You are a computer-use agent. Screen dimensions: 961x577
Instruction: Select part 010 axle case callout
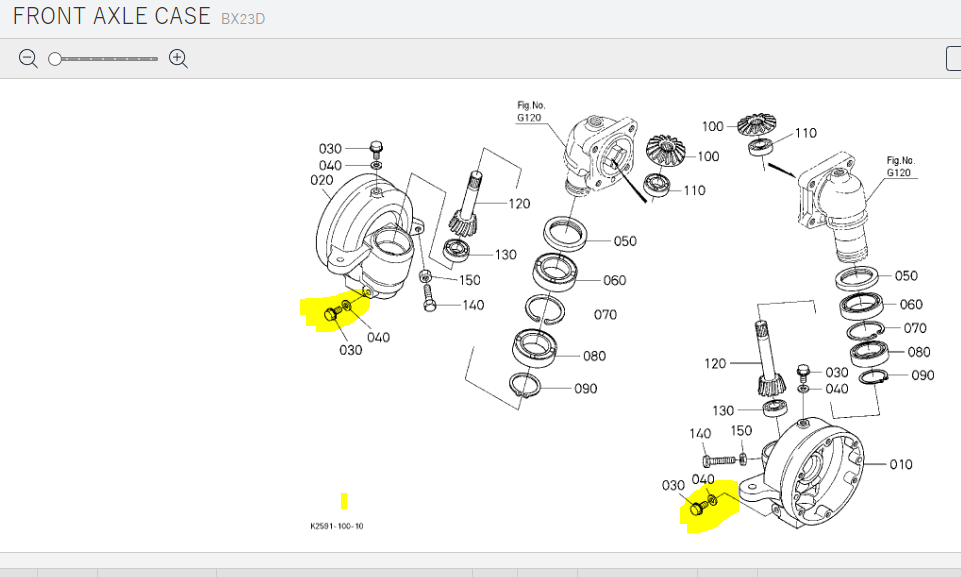pos(901,465)
